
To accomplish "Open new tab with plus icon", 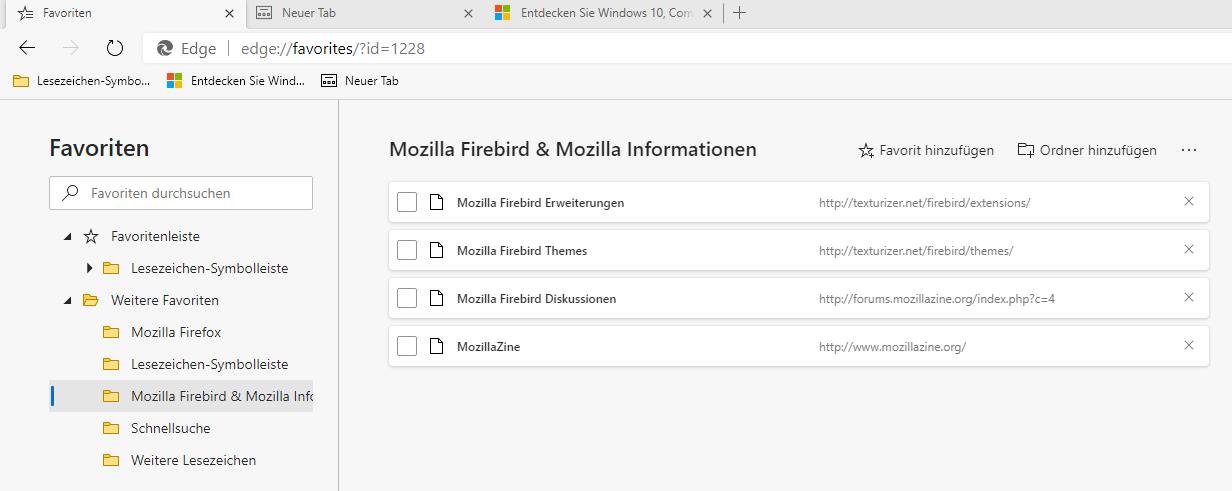I will pos(739,13).
